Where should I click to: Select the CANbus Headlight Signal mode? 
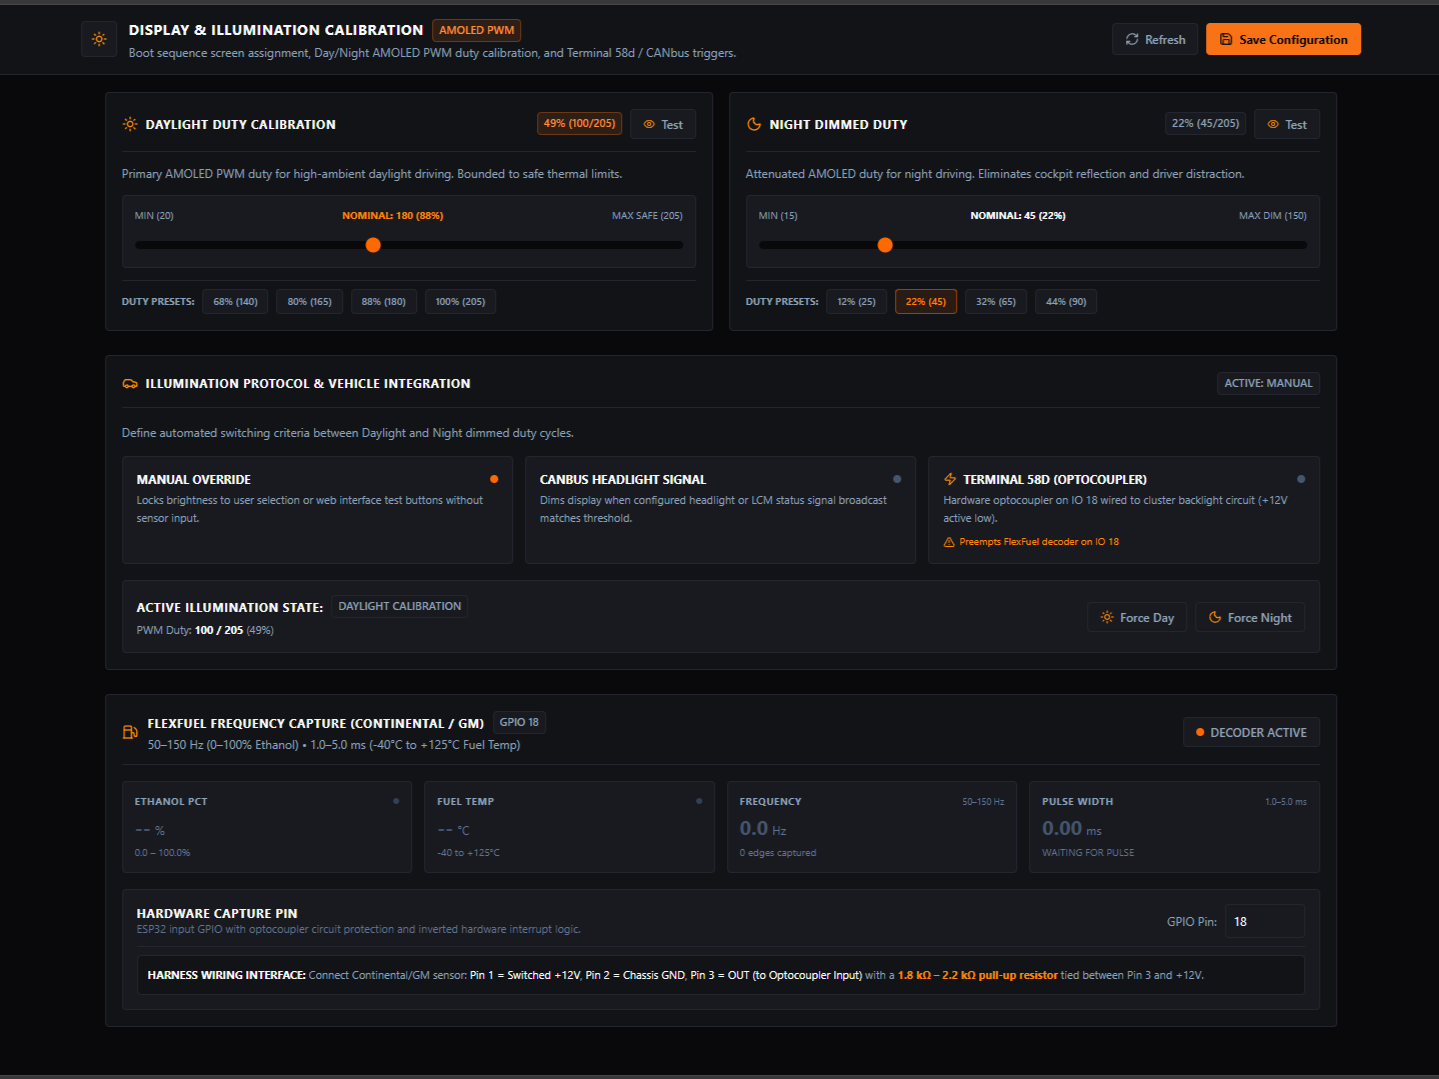[x=720, y=510]
